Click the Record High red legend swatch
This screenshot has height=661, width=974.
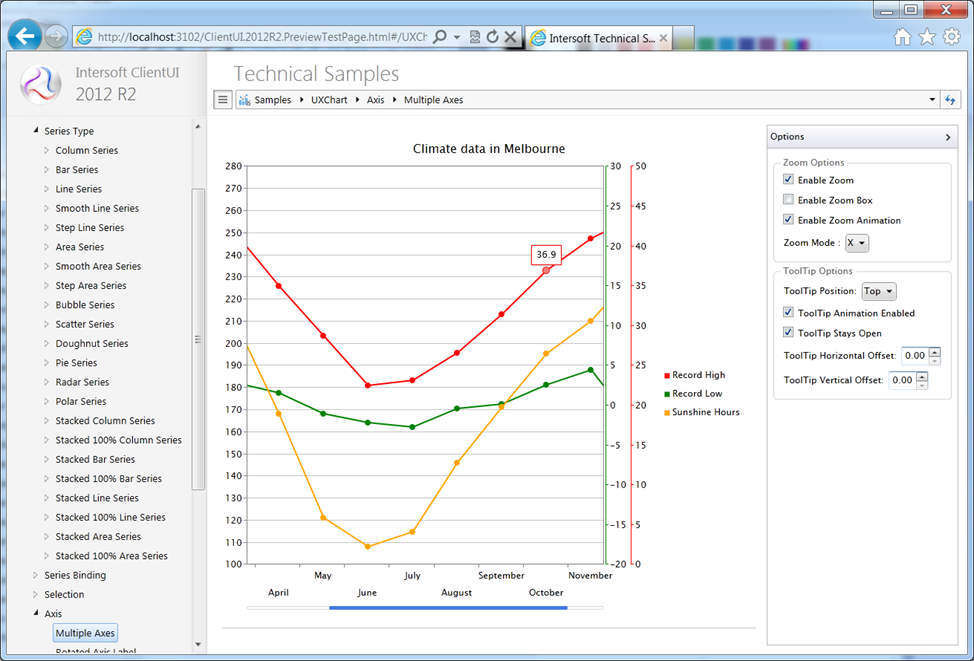[667, 375]
